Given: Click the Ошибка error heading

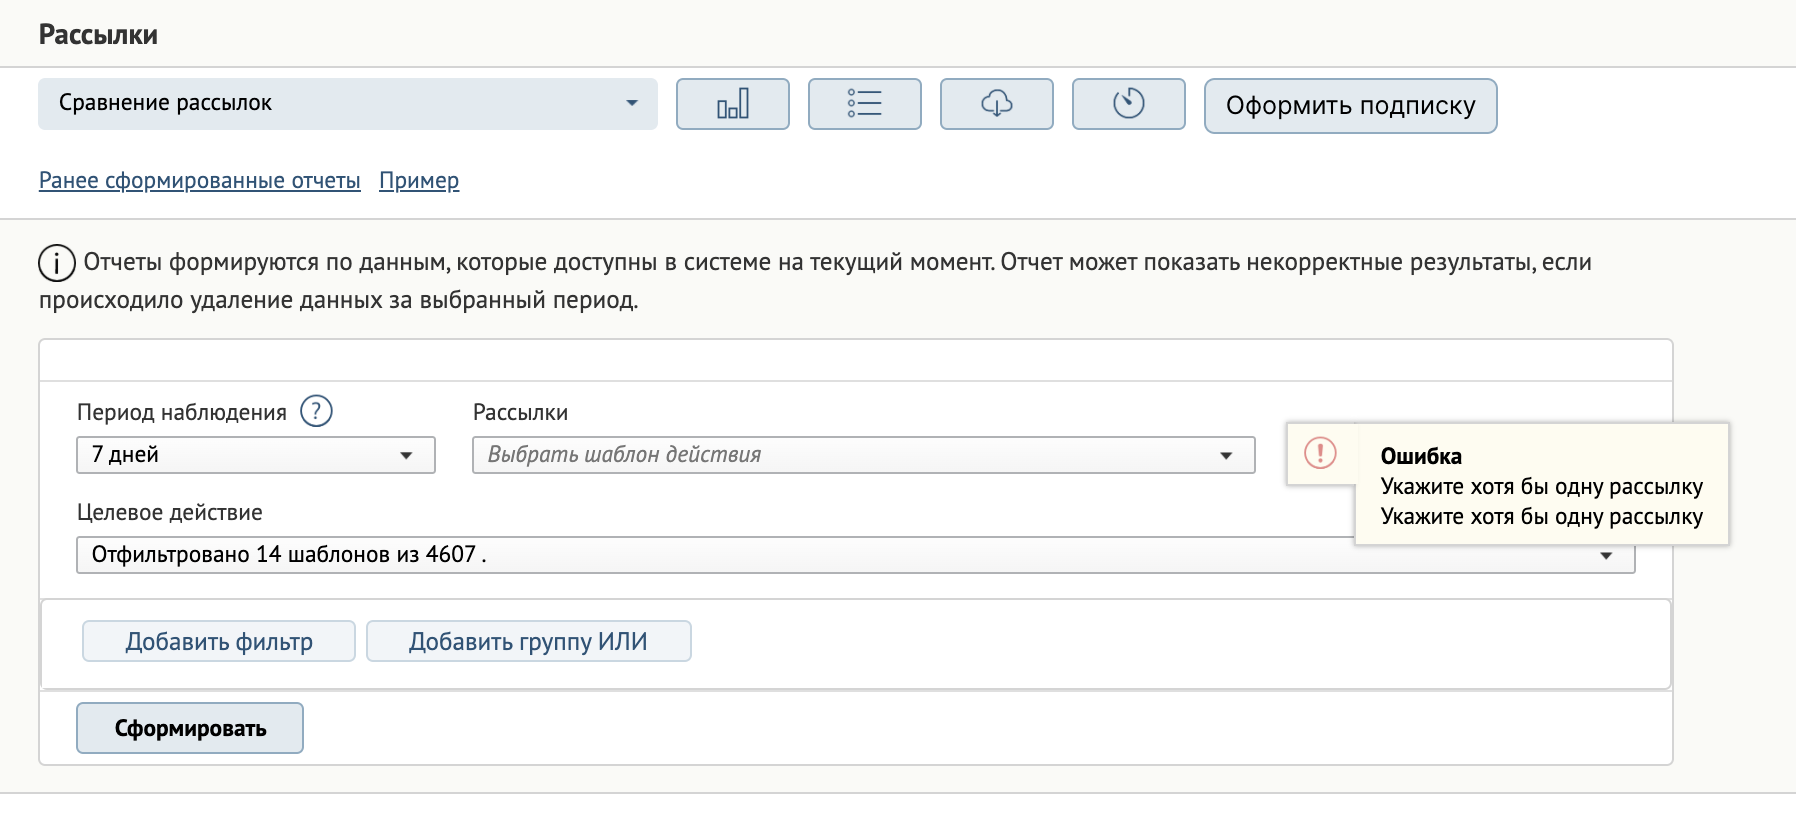Looking at the screenshot, I should (x=1421, y=456).
